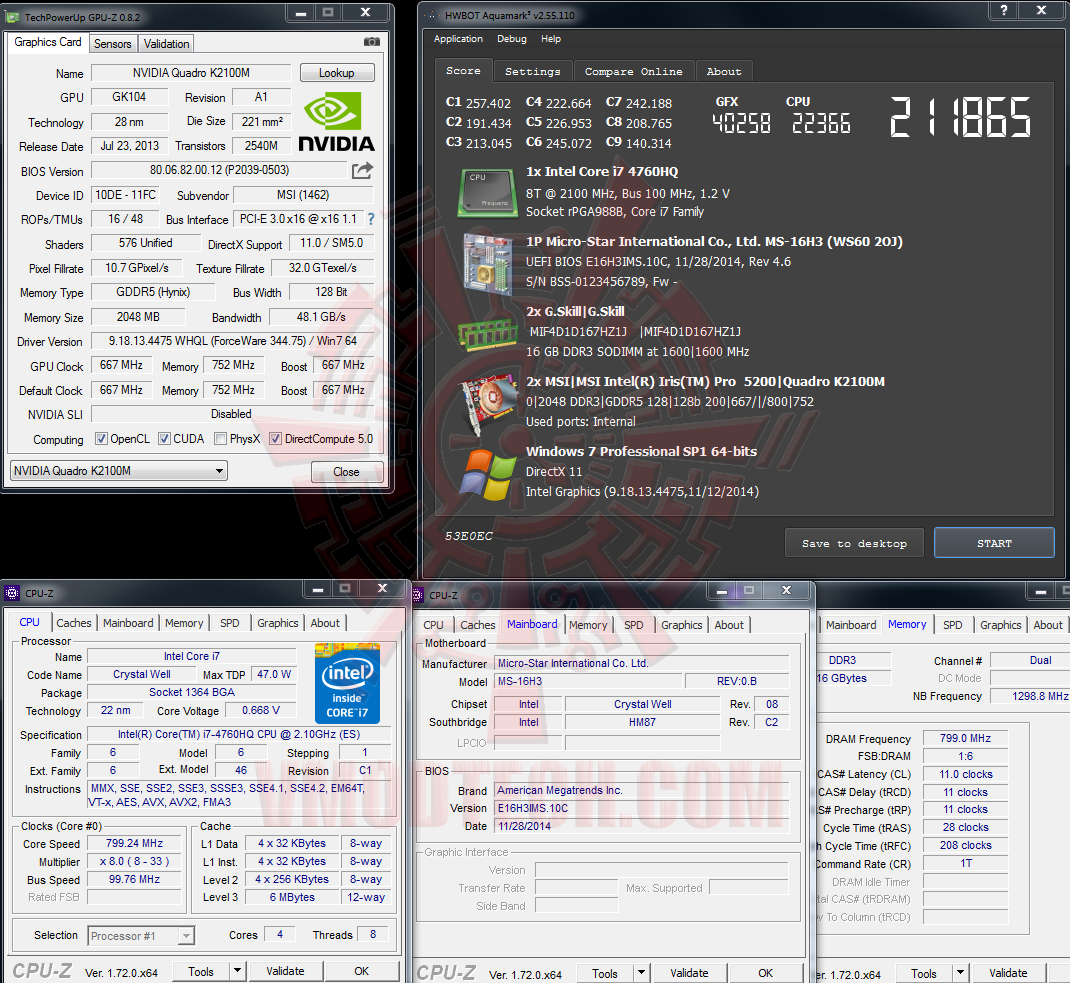
Task: Click OK in left CPU-Z window
Action: [362, 971]
